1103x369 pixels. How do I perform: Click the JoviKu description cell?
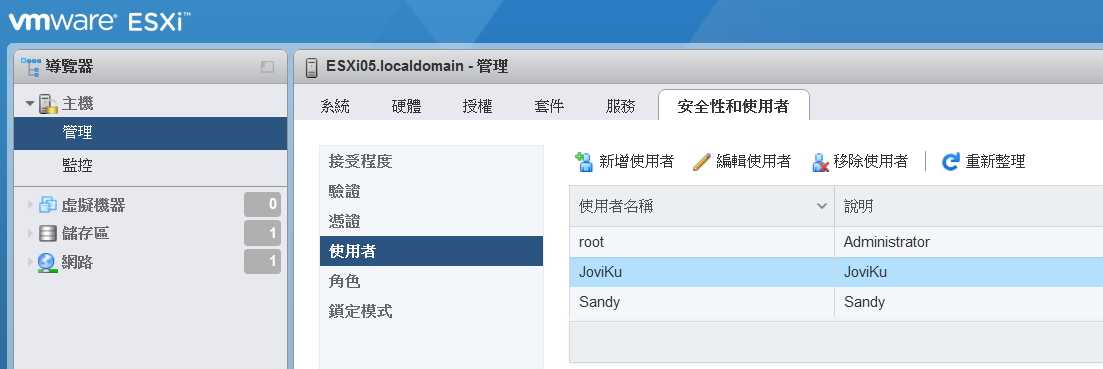coord(969,272)
